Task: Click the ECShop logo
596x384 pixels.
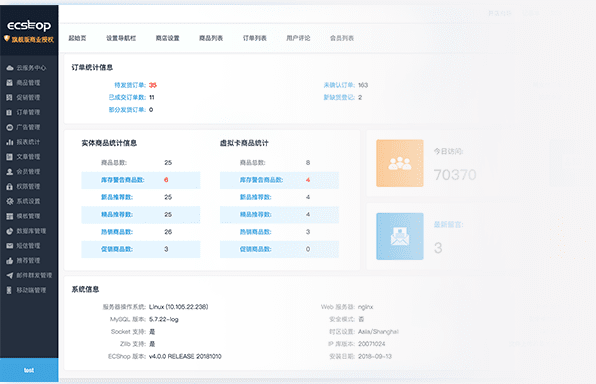Action: click(x=29, y=25)
